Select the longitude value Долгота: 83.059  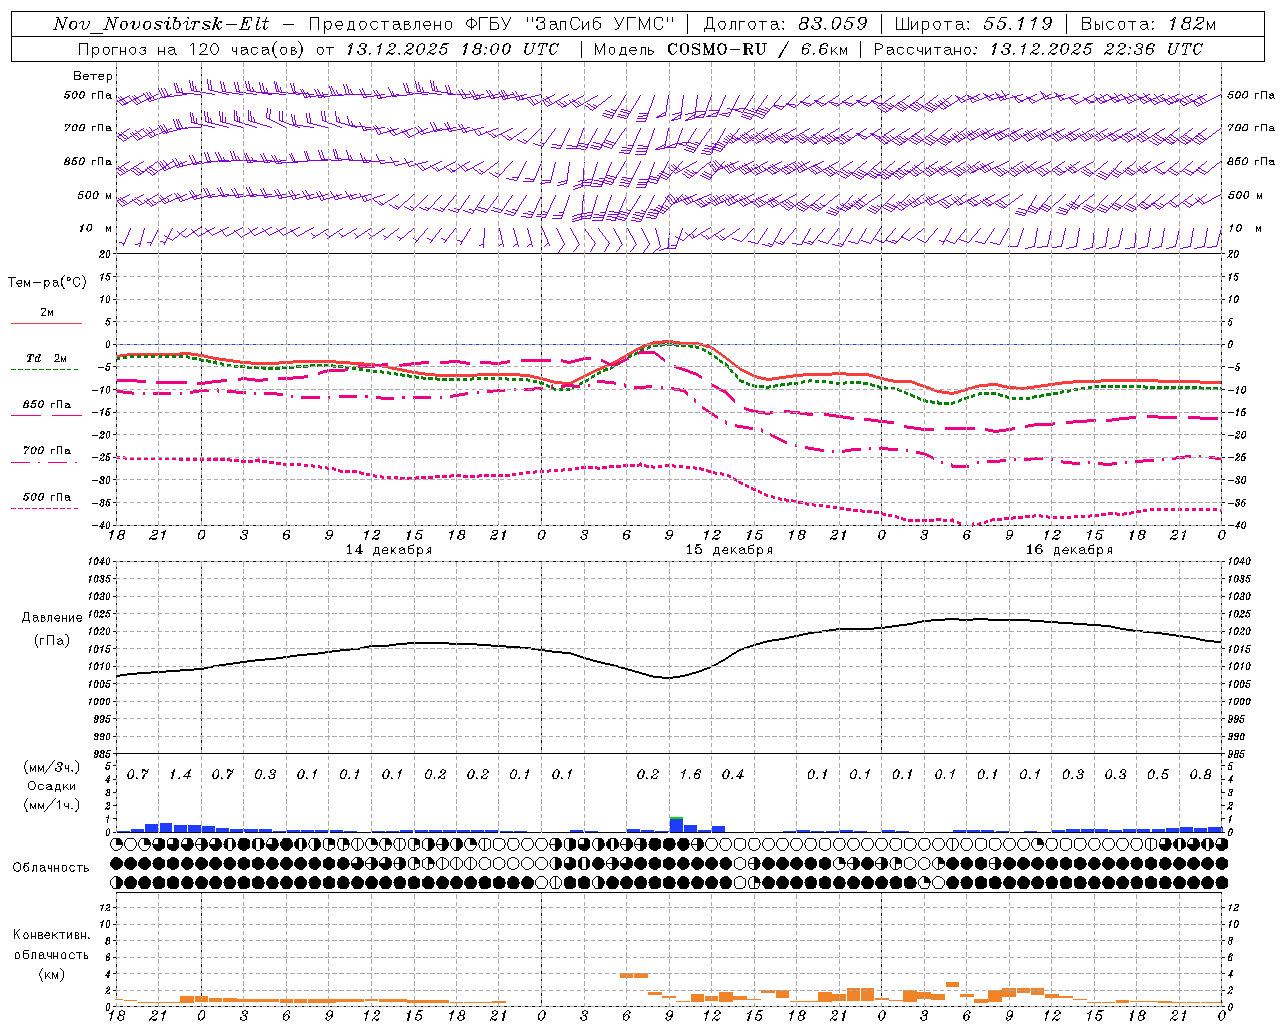785,24
